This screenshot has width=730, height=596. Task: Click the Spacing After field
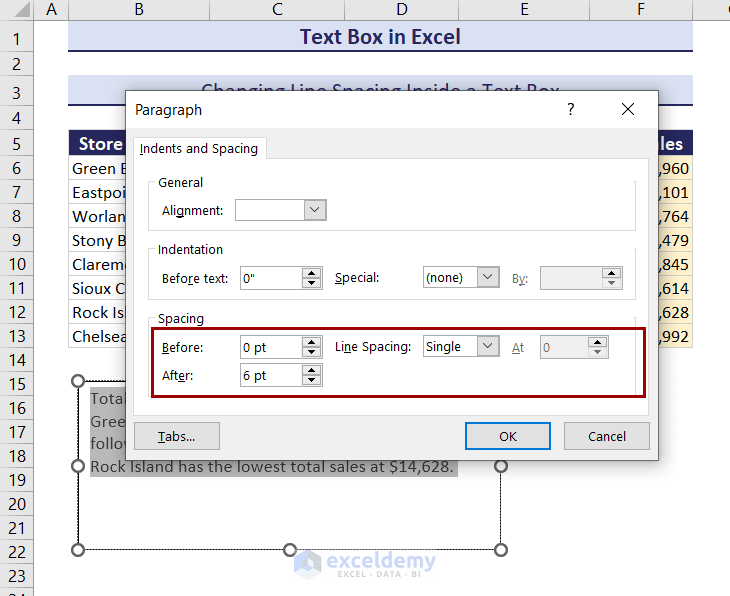271,375
